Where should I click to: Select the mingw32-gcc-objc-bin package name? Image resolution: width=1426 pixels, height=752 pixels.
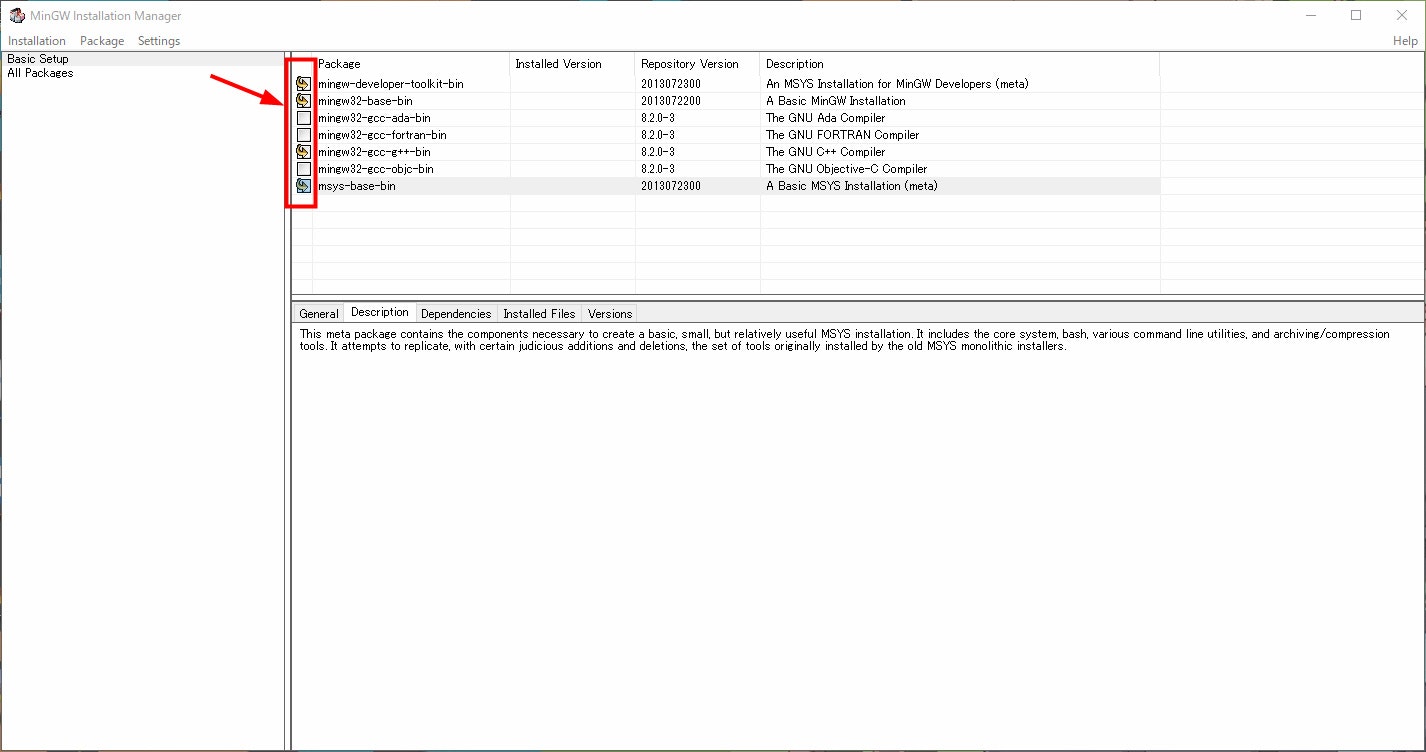pyautogui.click(x=376, y=169)
